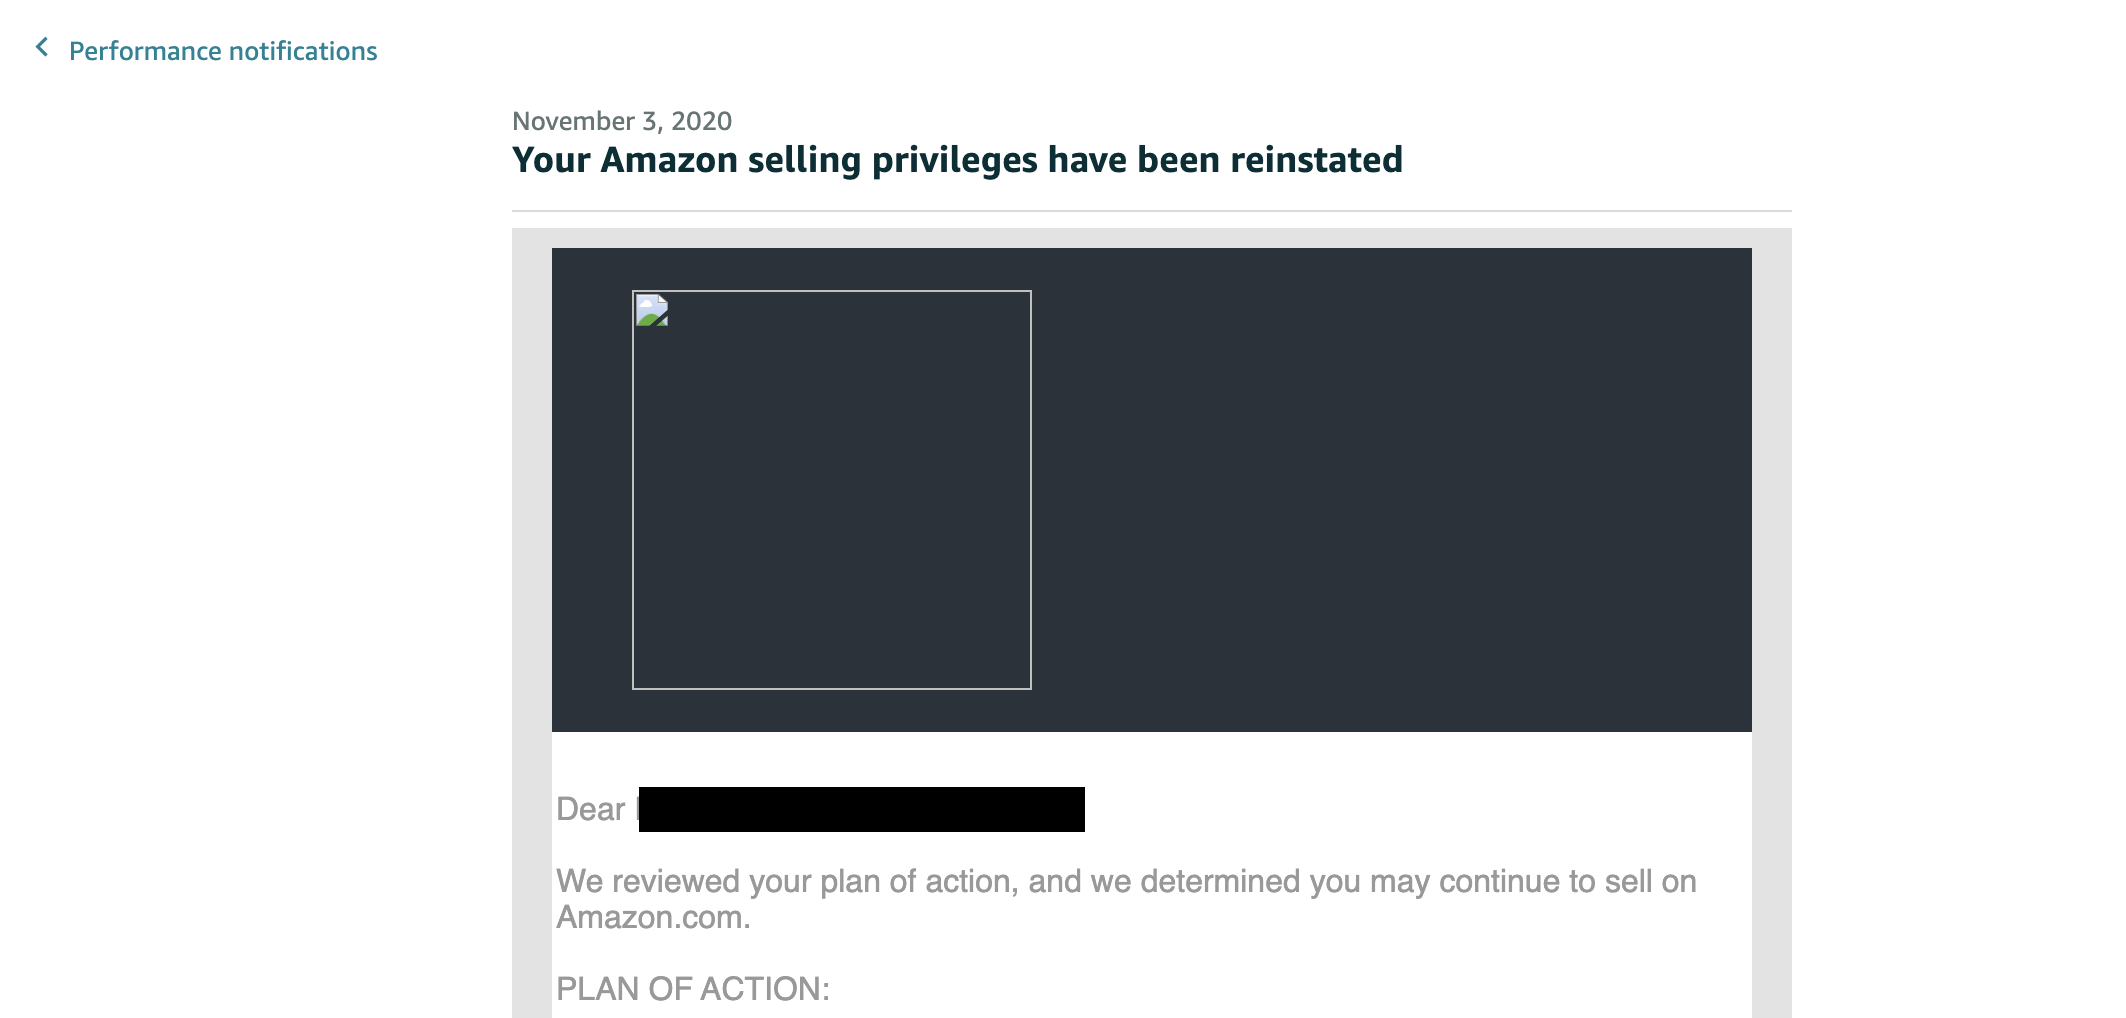Click the word "Dear" in greeting
The image size is (2126, 1018).
coord(590,809)
